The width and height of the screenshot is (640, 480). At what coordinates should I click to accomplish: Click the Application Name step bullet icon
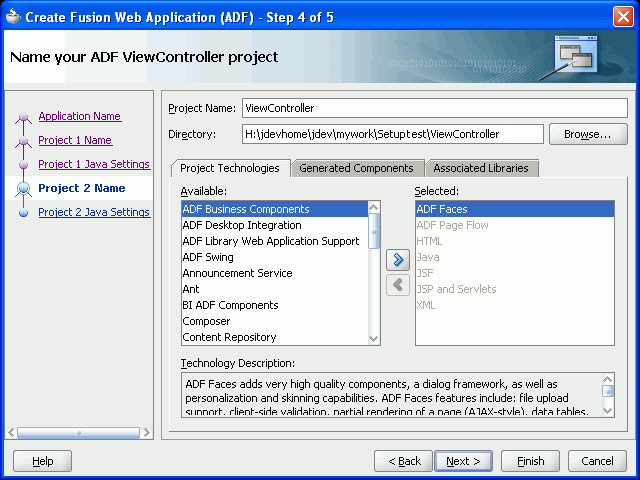tap(24, 117)
